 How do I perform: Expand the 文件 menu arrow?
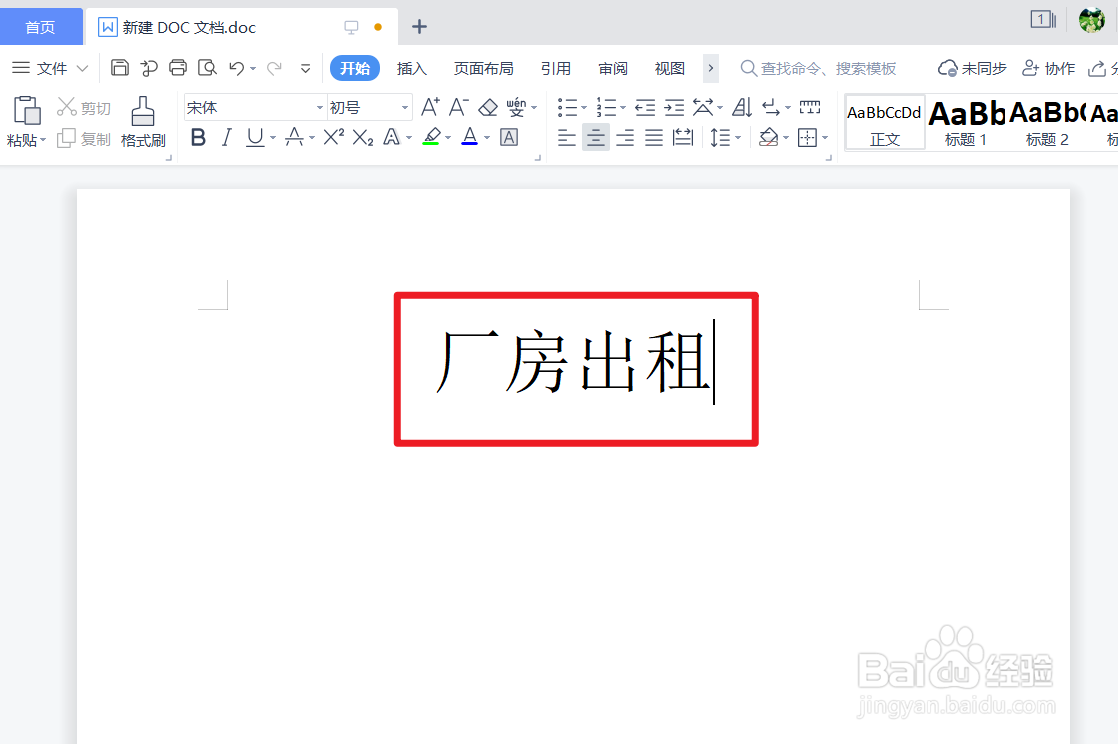tap(82, 68)
